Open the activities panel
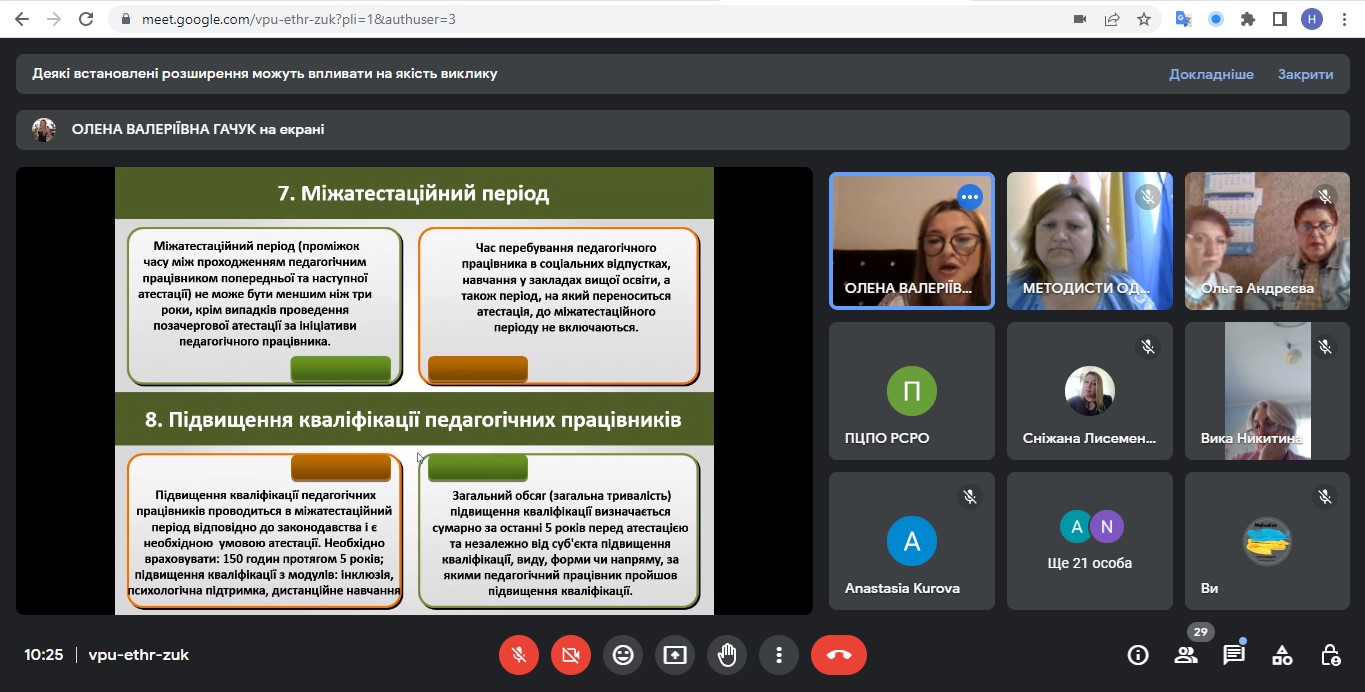This screenshot has height=692, width=1365. tap(1282, 655)
